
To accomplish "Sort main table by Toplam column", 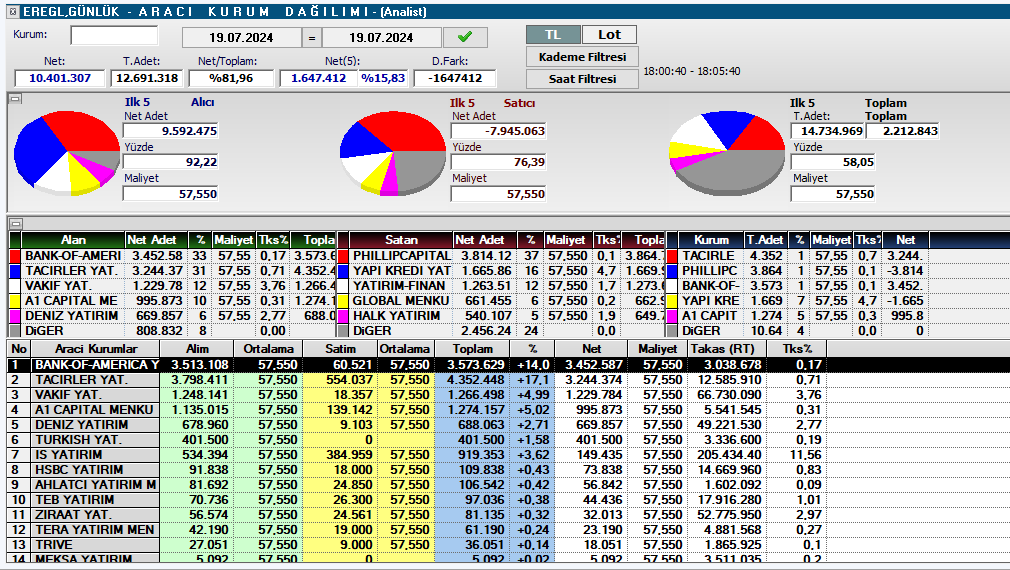I will (472, 348).
